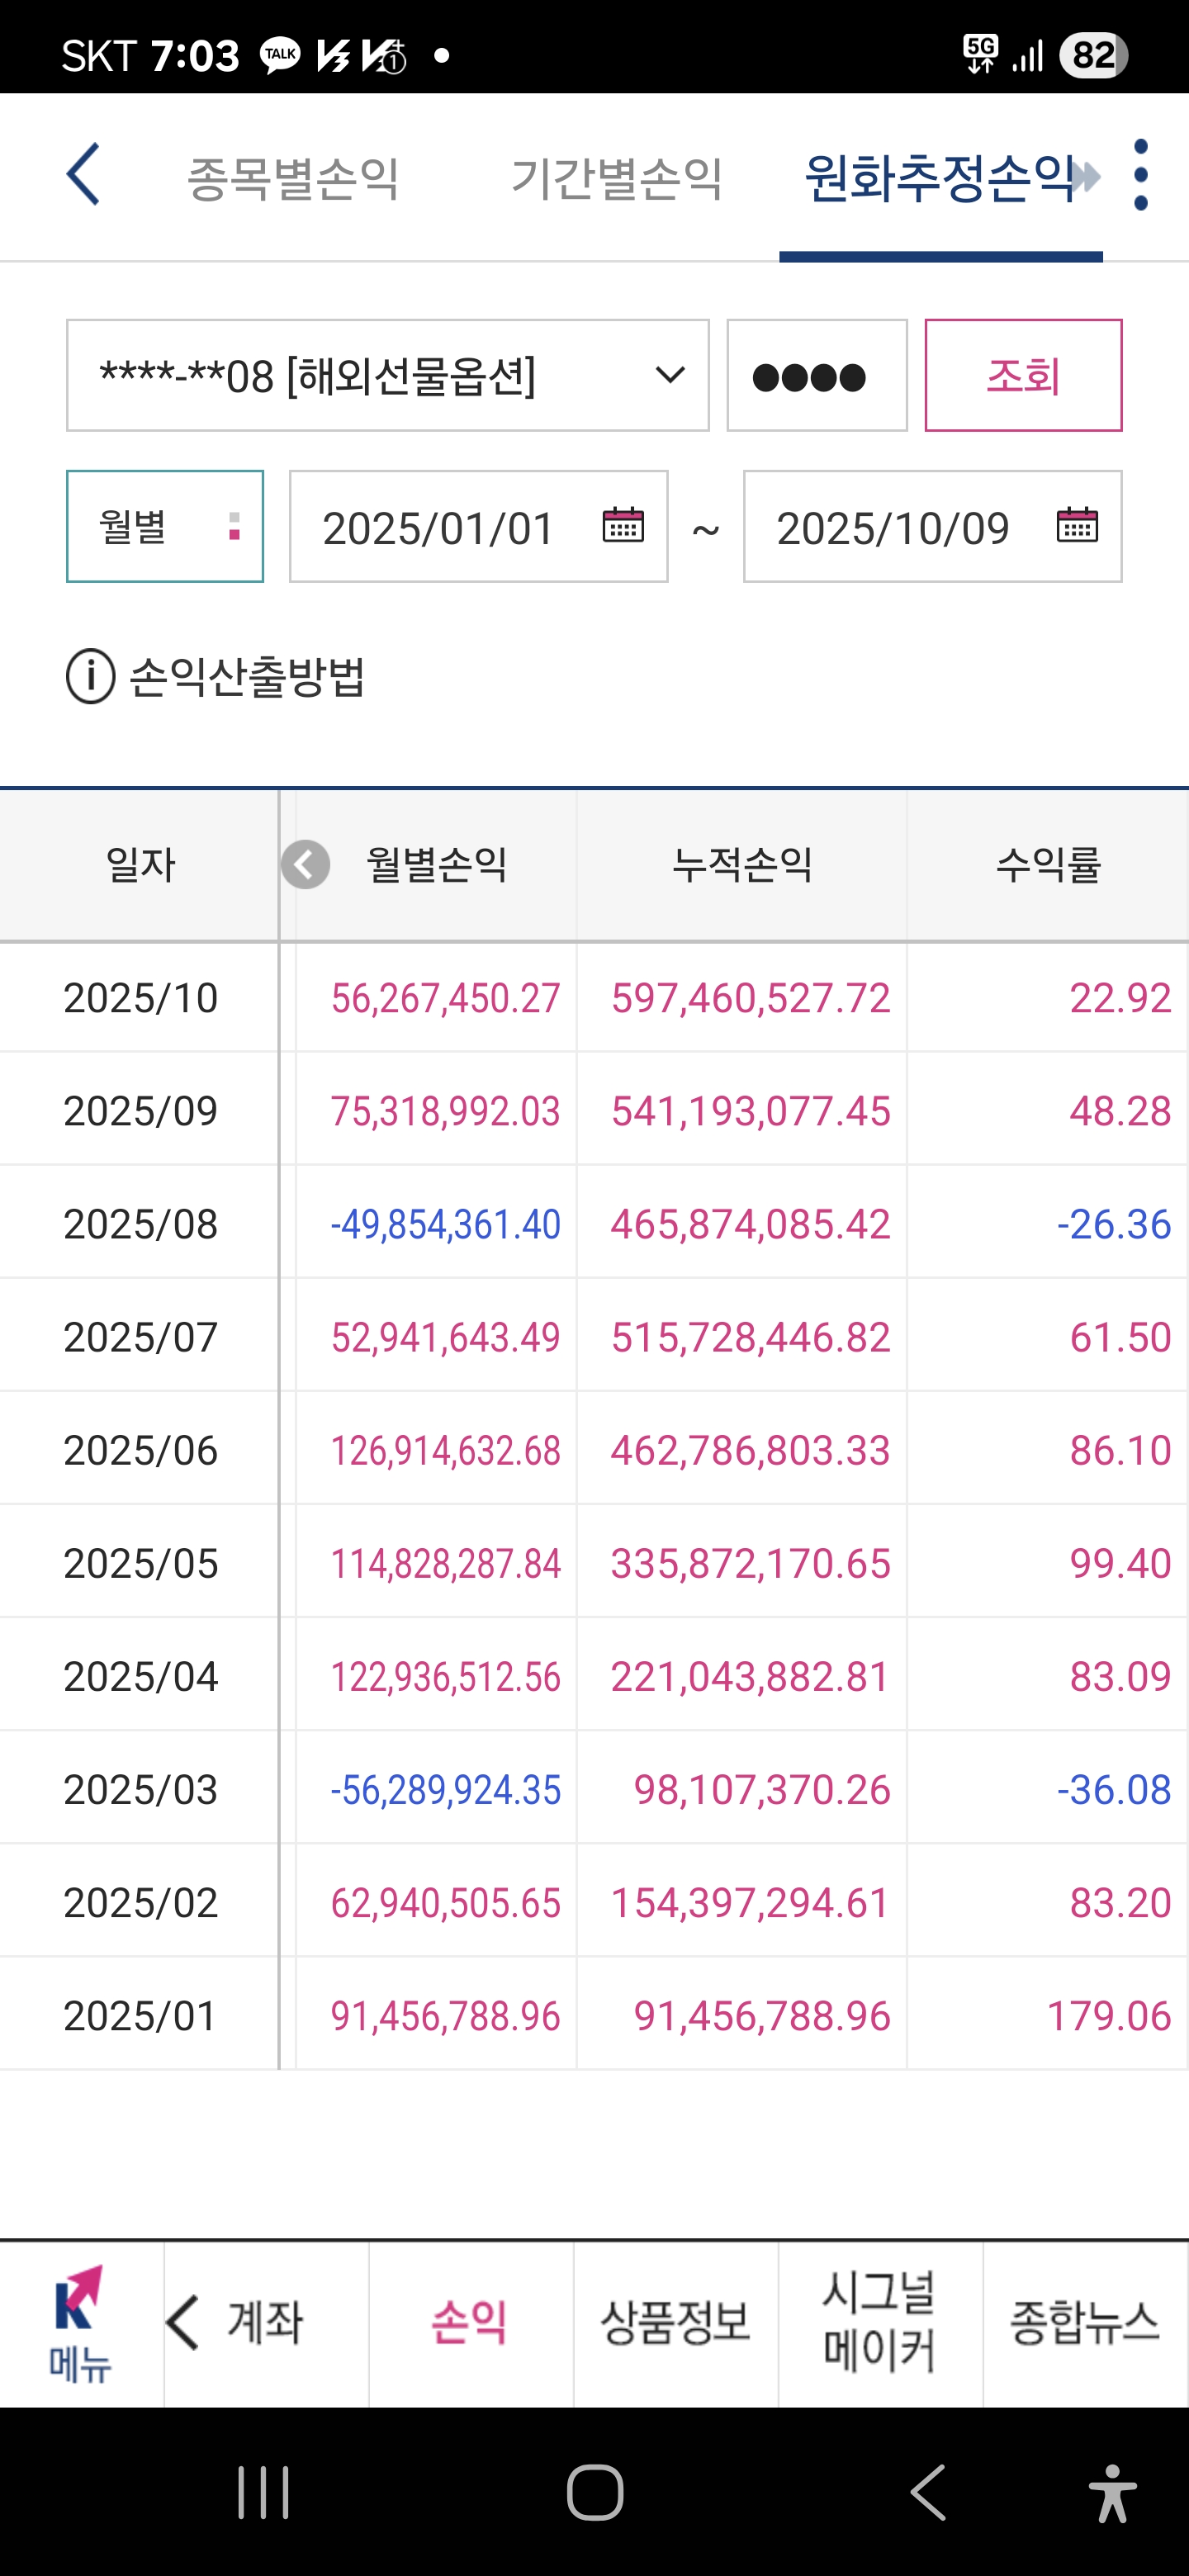Open the start date calendar picker icon
This screenshot has width=1189, height=2576.
[x=623, y=525]
